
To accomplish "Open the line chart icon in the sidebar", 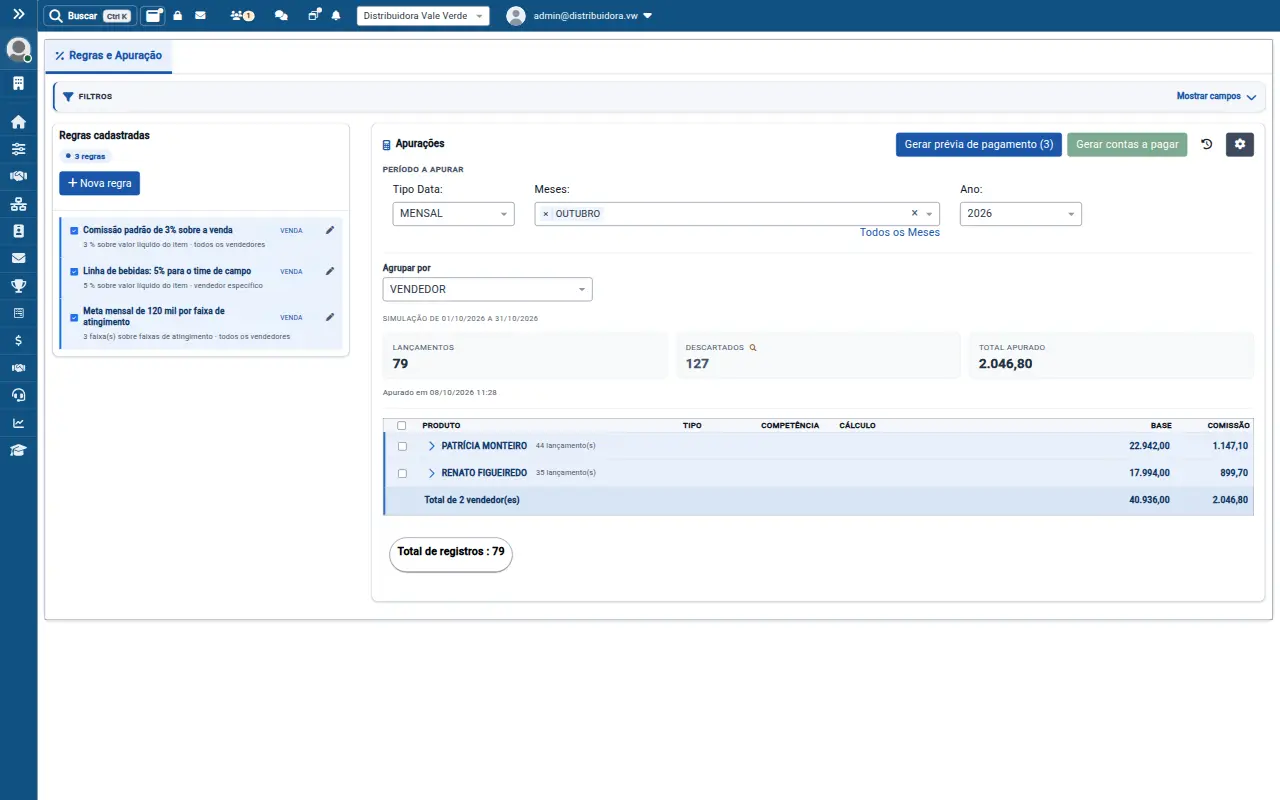I will click(18, 422).
